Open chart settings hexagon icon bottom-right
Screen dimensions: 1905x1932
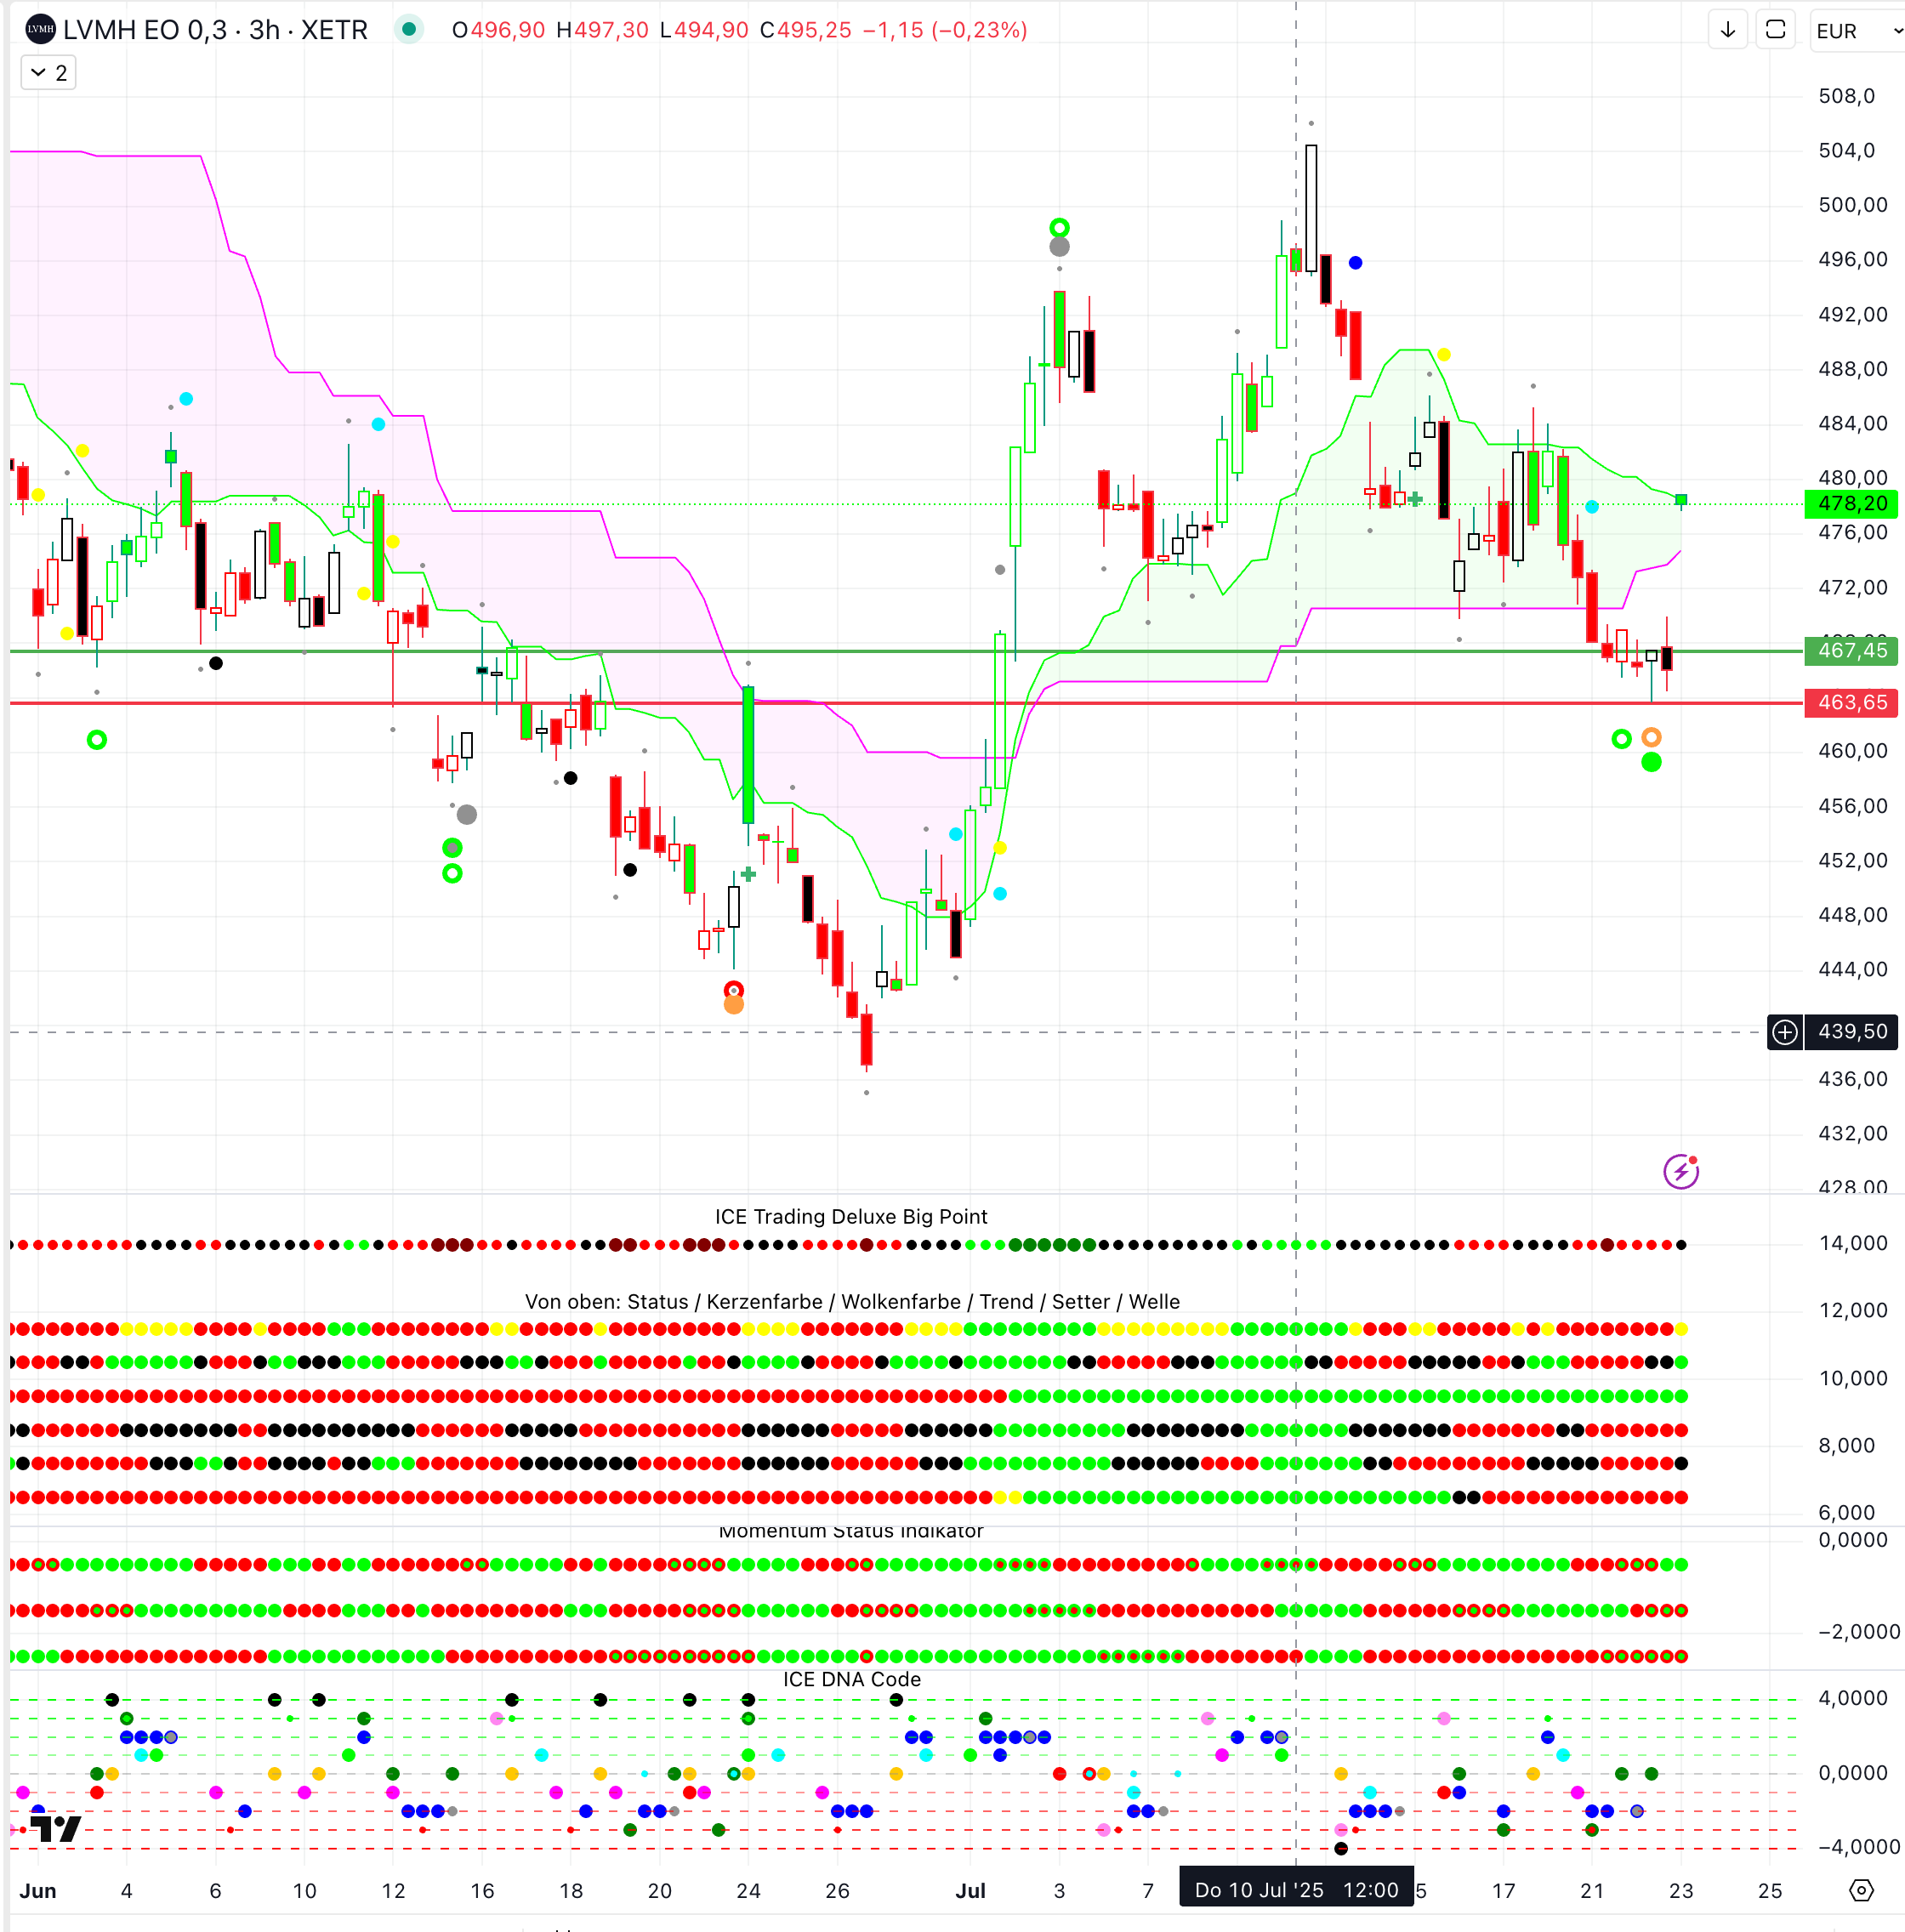[x=1861, y=1890]
